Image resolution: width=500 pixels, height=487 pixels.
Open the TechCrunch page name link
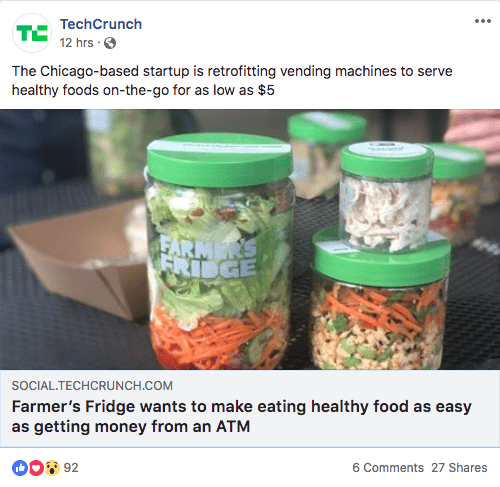pyautogui.click(x=101, y=24)
